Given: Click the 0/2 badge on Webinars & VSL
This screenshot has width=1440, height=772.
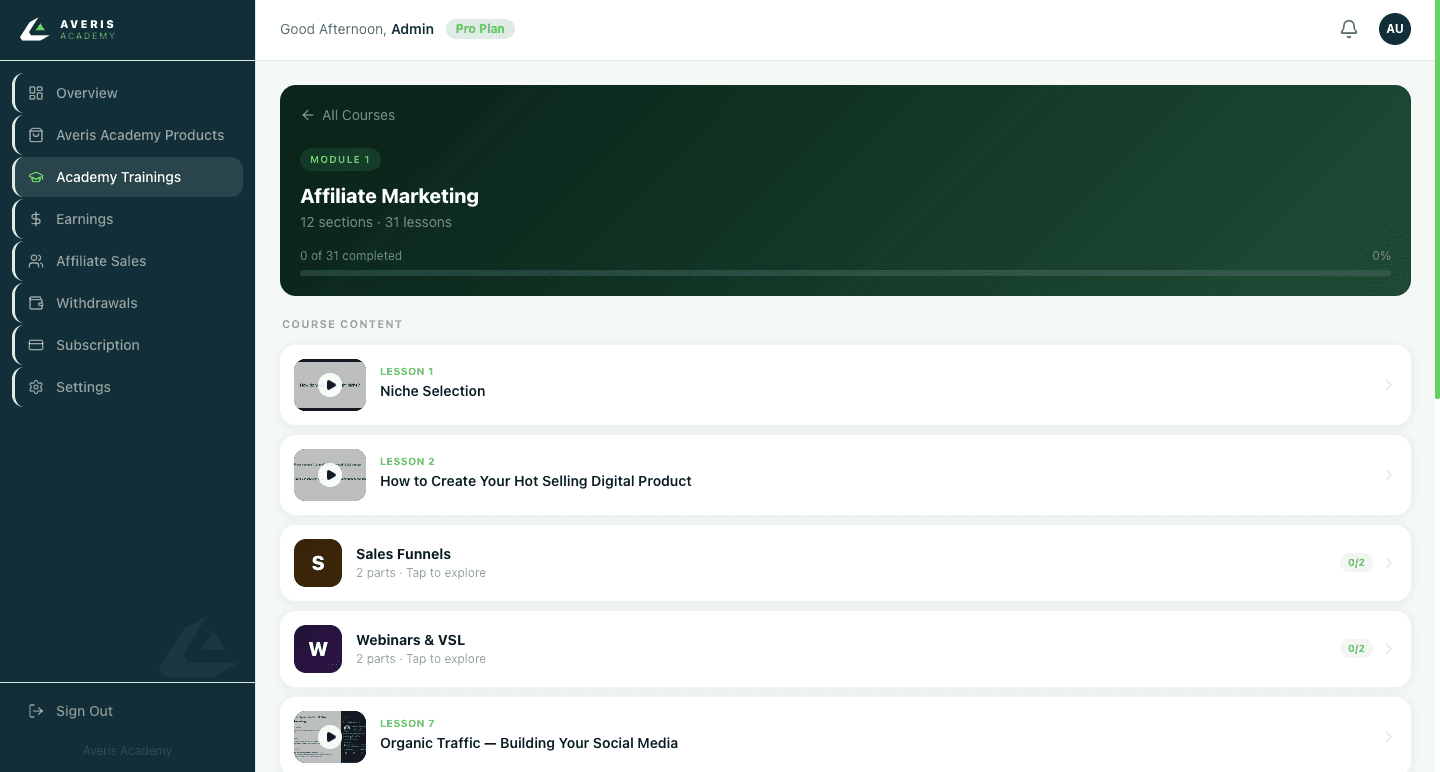Looking at the screenshot, I should (1356, 649).
